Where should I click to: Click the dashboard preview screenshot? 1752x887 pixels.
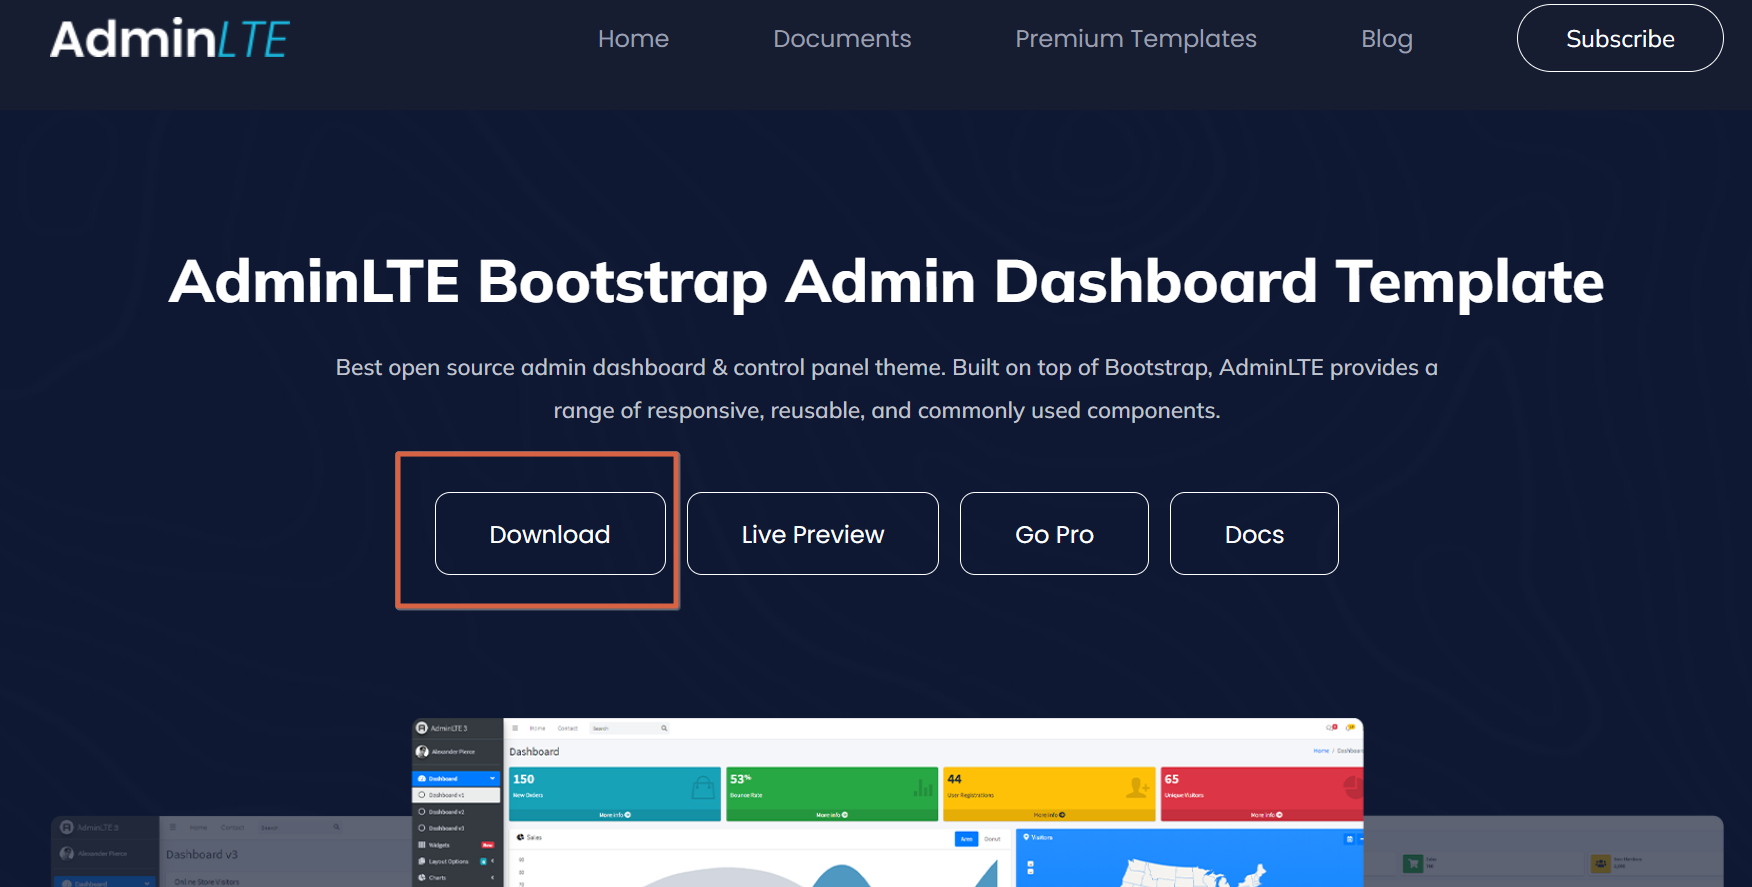point(888,802)
